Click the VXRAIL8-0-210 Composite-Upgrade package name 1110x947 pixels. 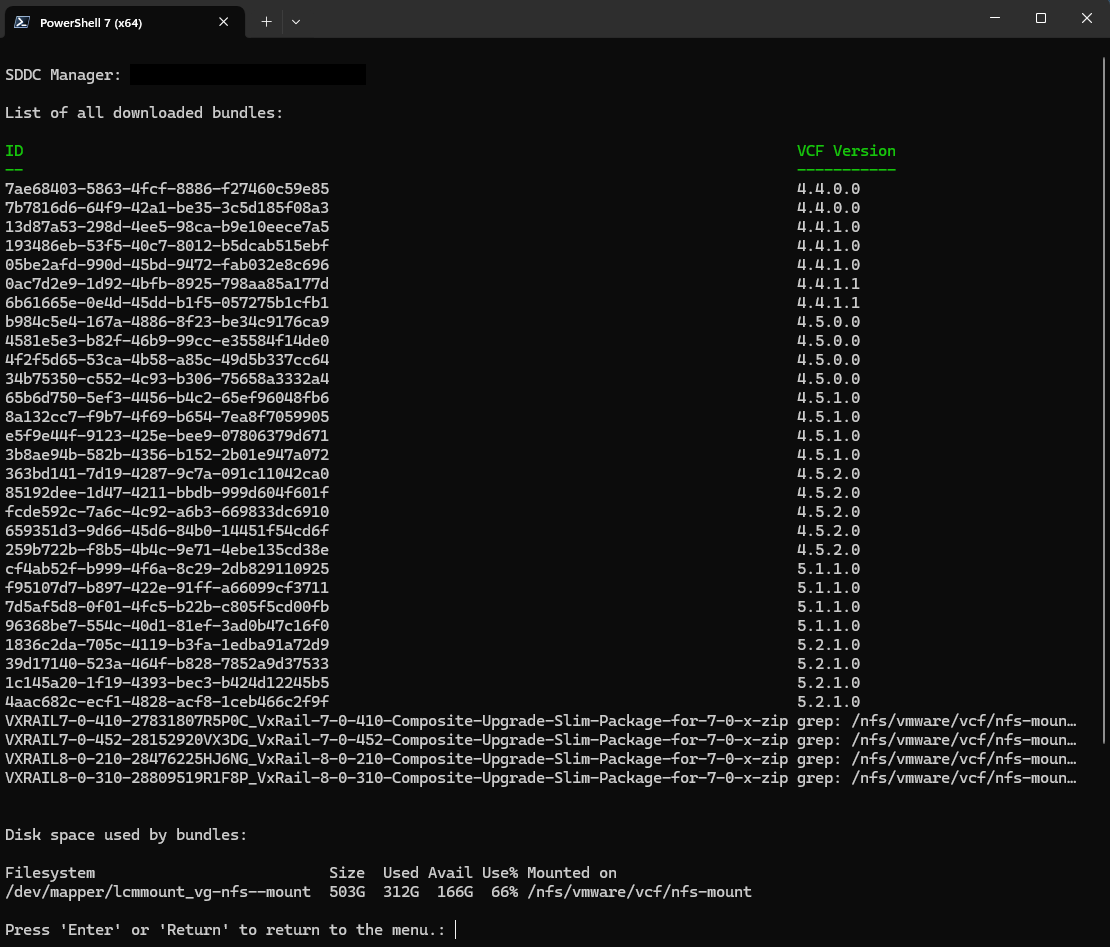pos(396,759)
